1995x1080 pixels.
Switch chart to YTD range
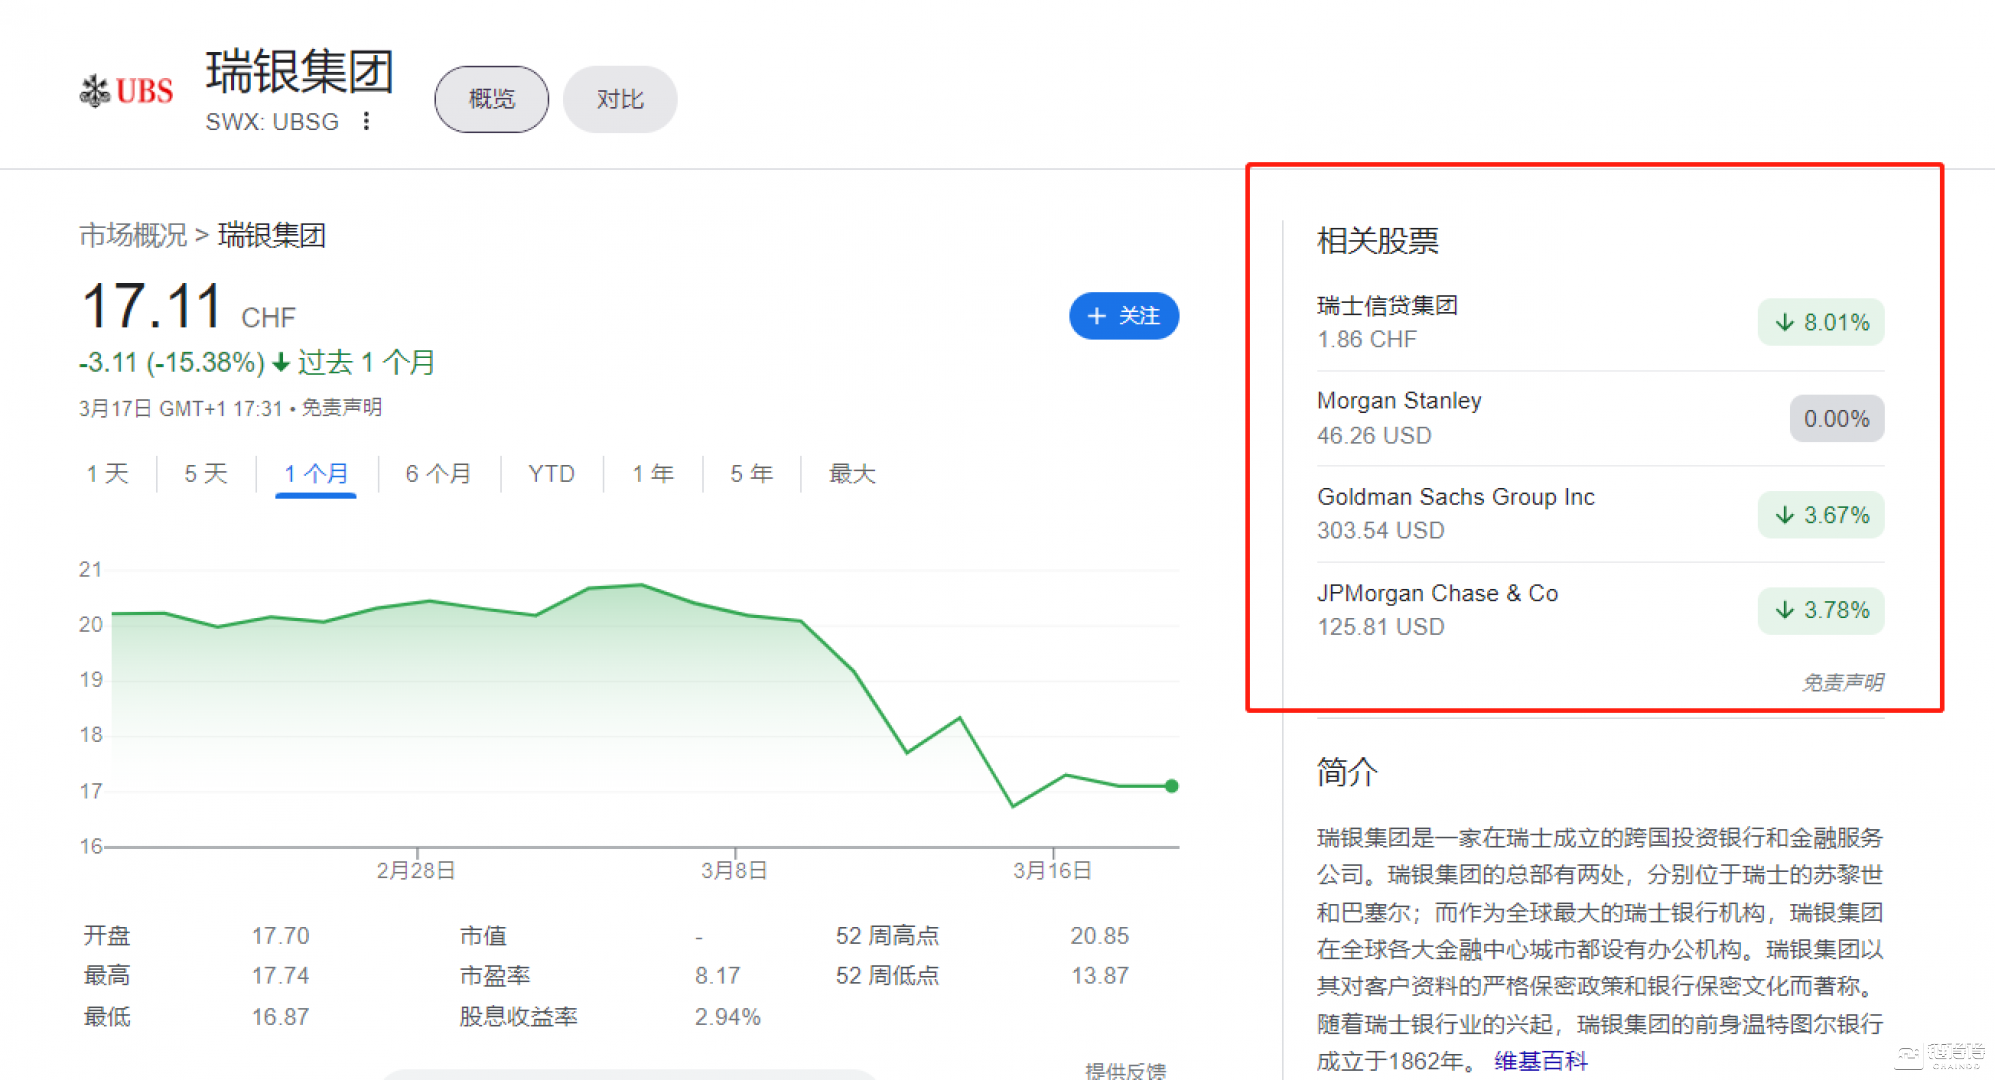click(551, 473)
